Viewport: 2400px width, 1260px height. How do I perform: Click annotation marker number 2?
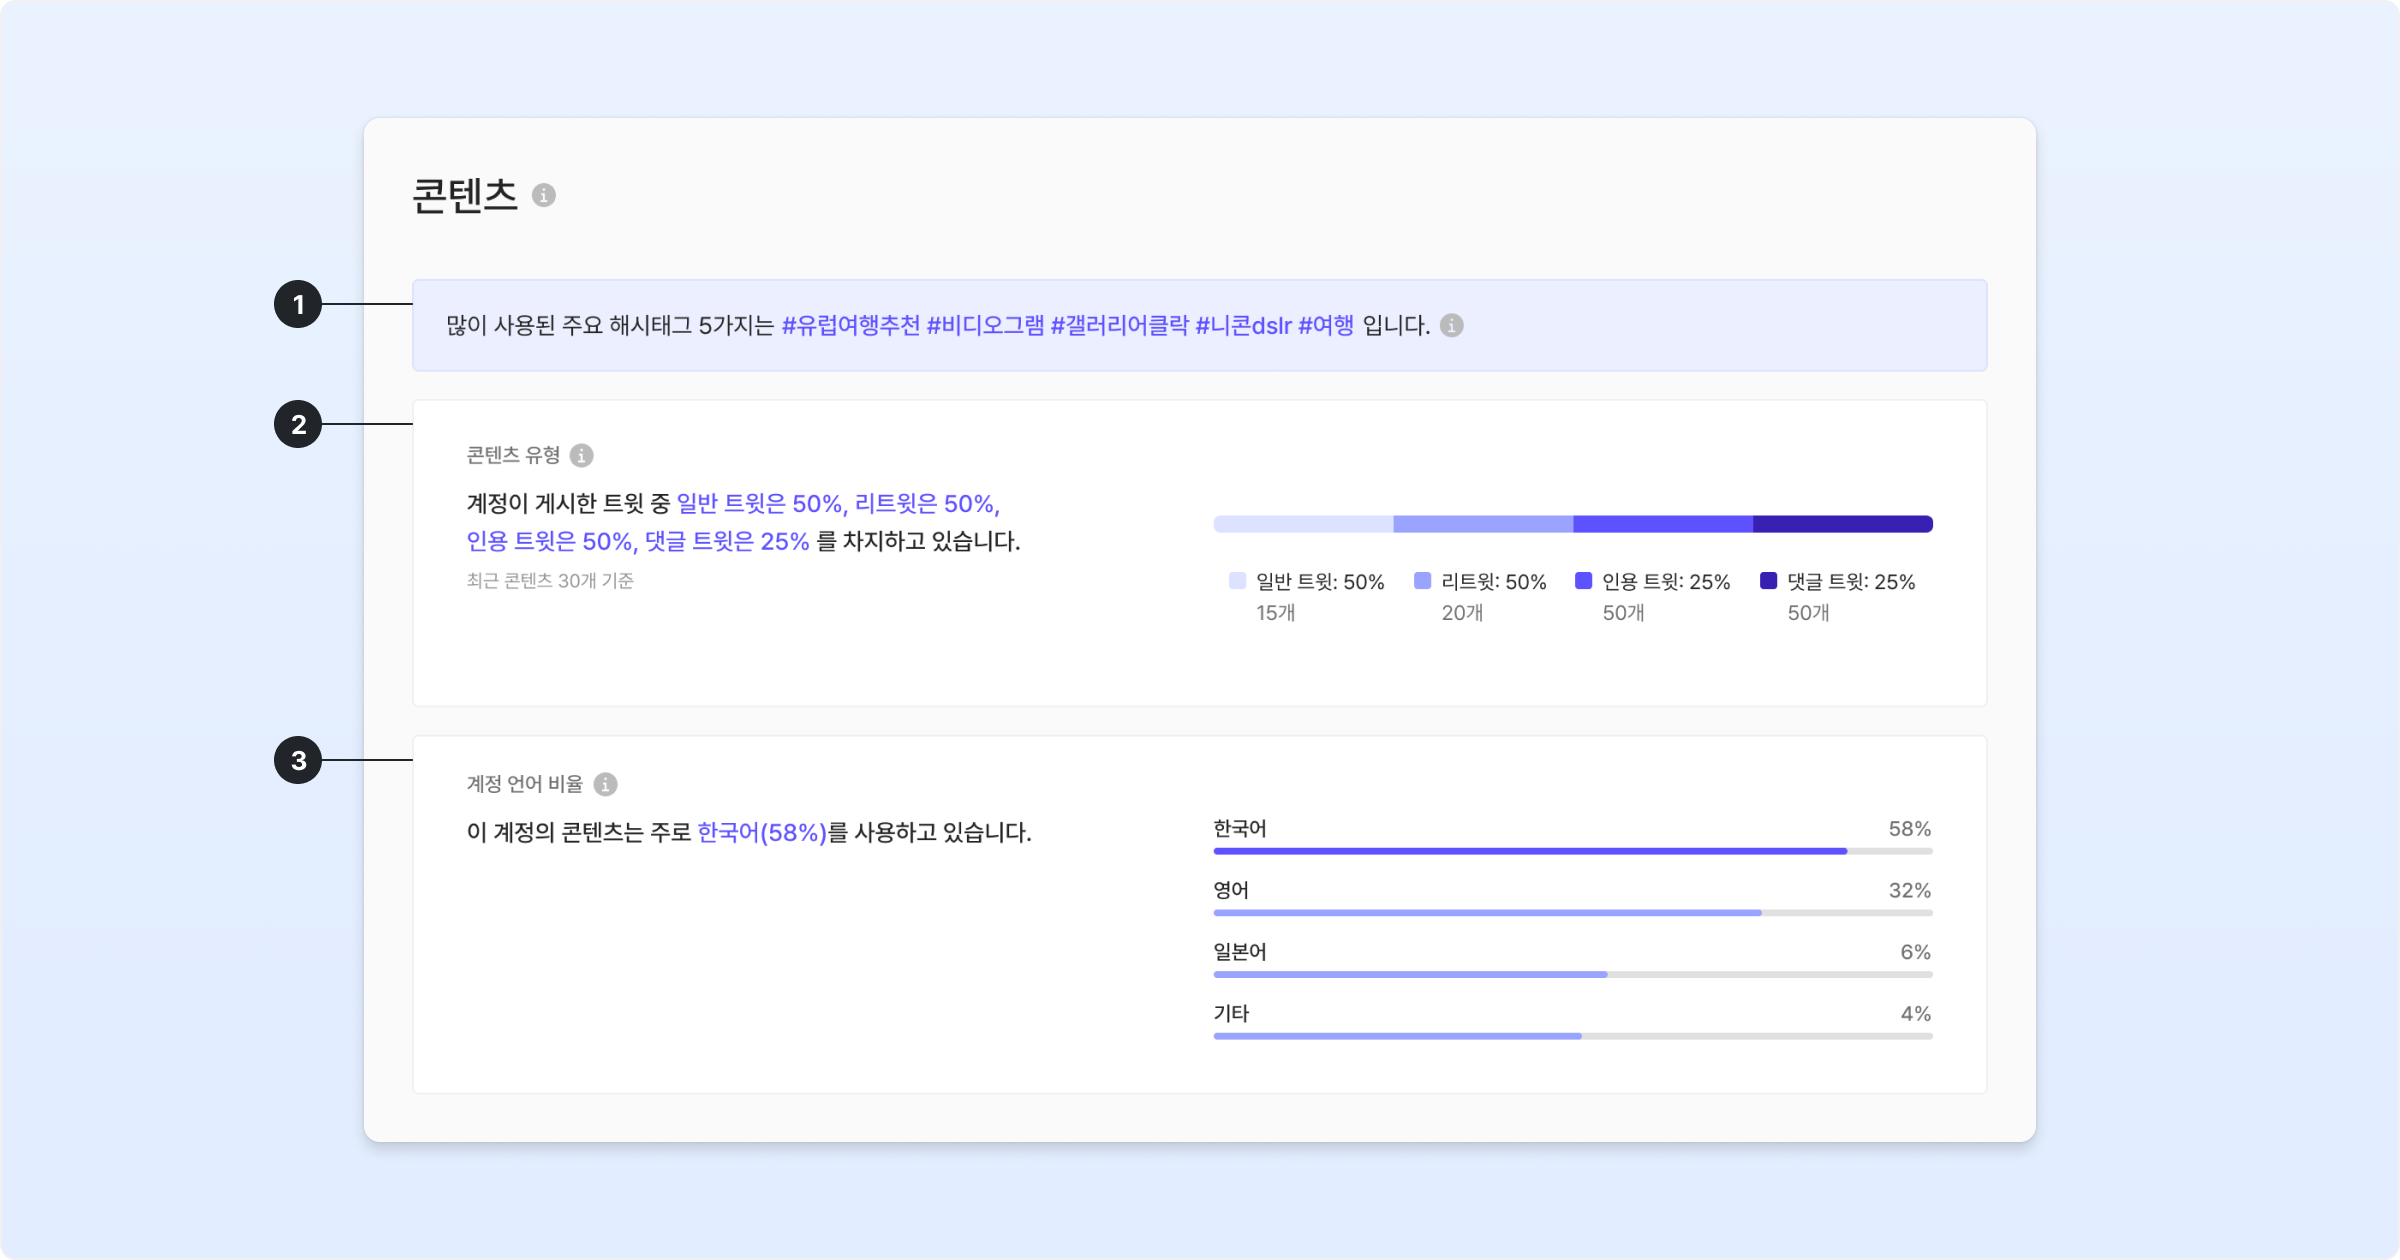(x=298, y=425)
